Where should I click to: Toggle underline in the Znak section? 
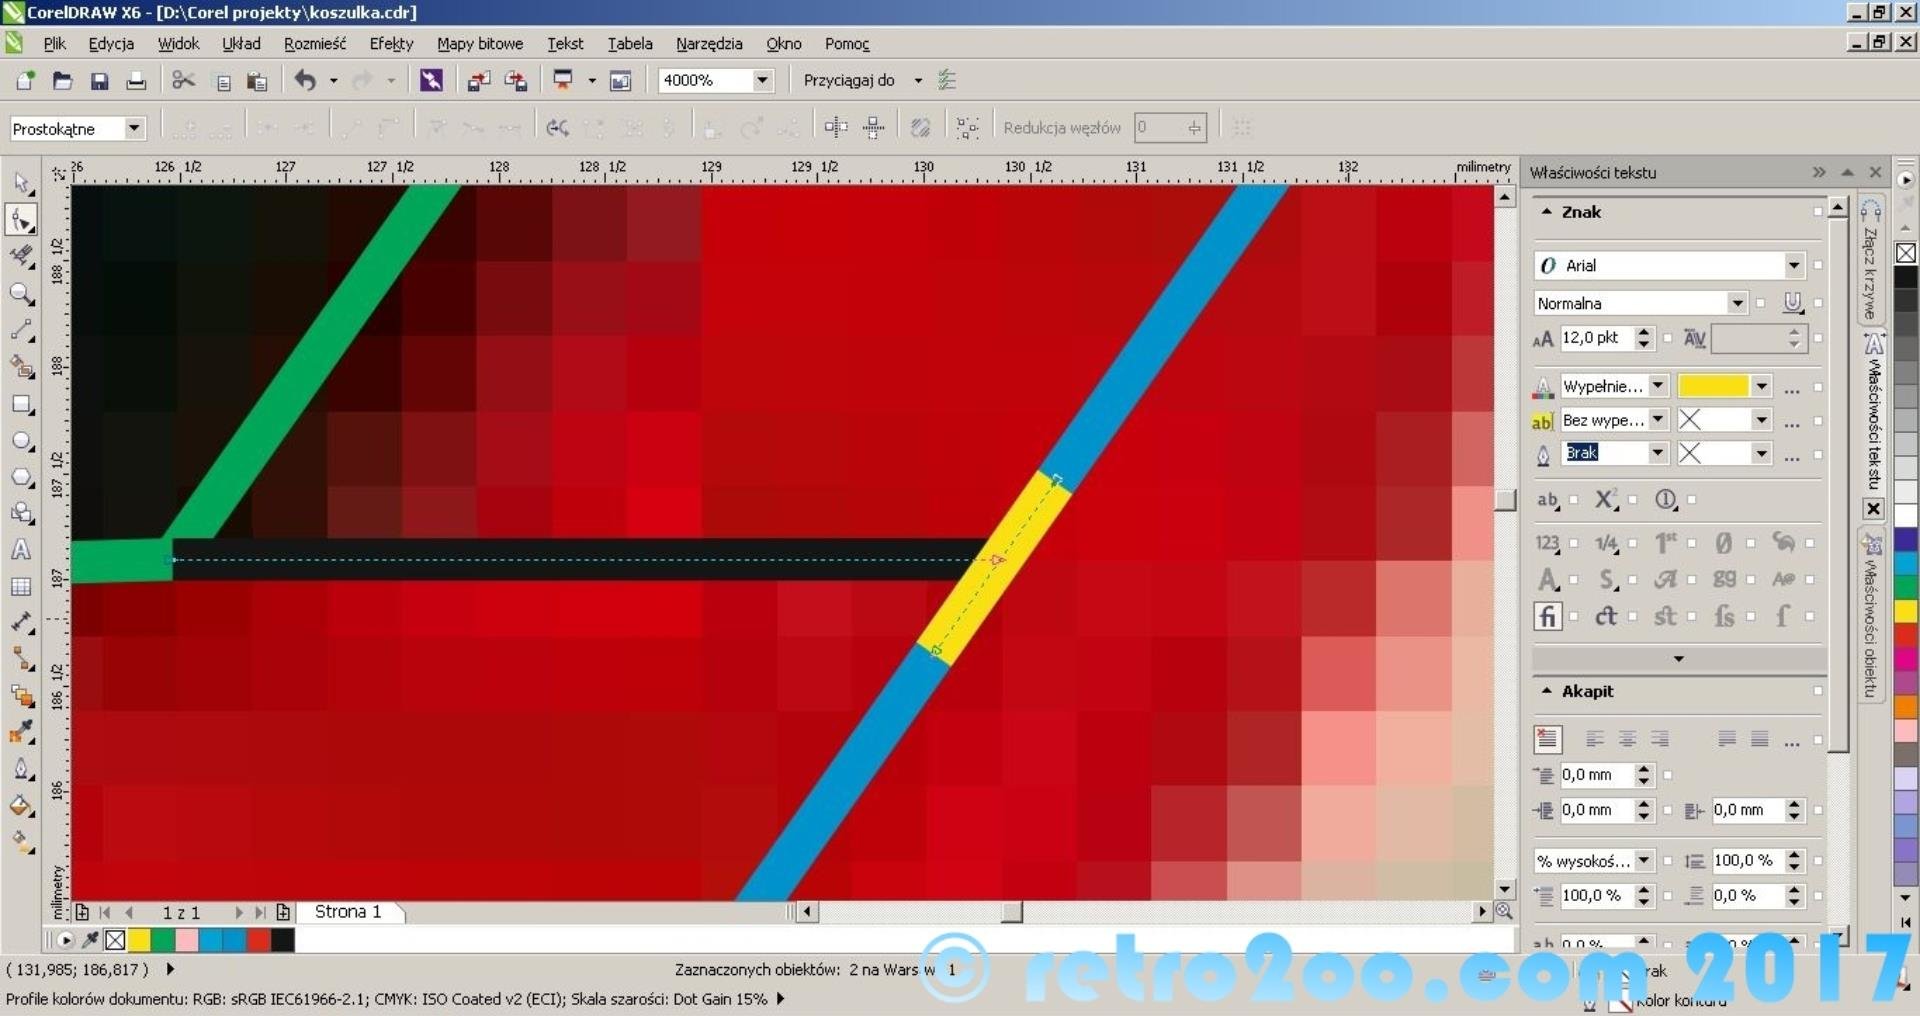point(1792,303)
